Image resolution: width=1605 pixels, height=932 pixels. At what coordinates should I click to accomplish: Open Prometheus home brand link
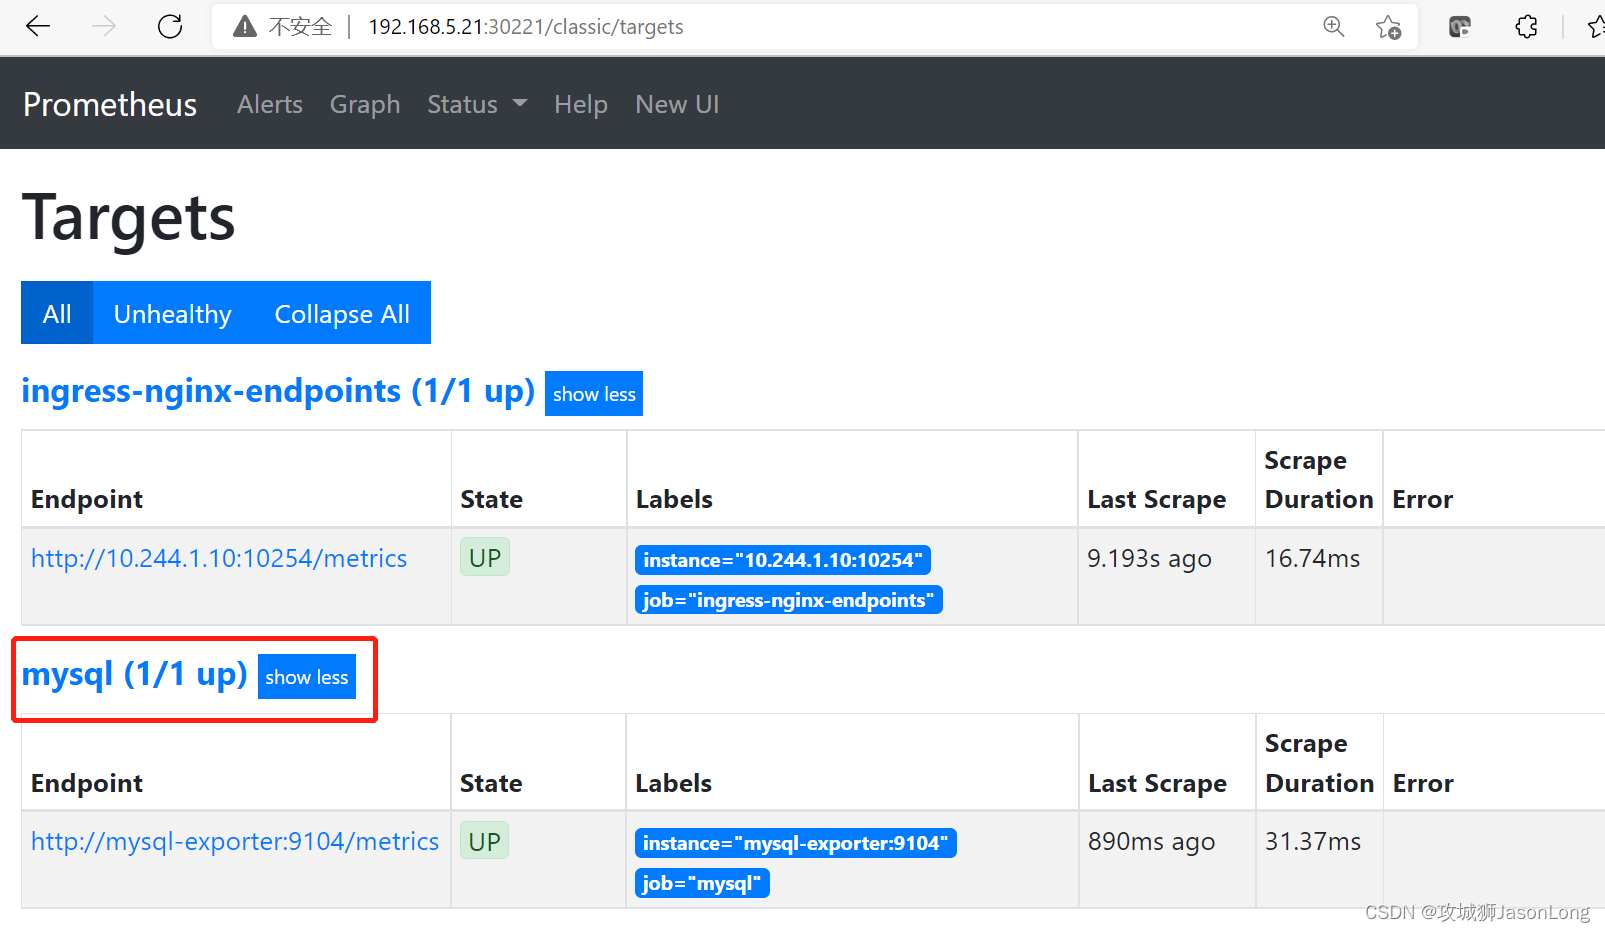pos(110,104)
